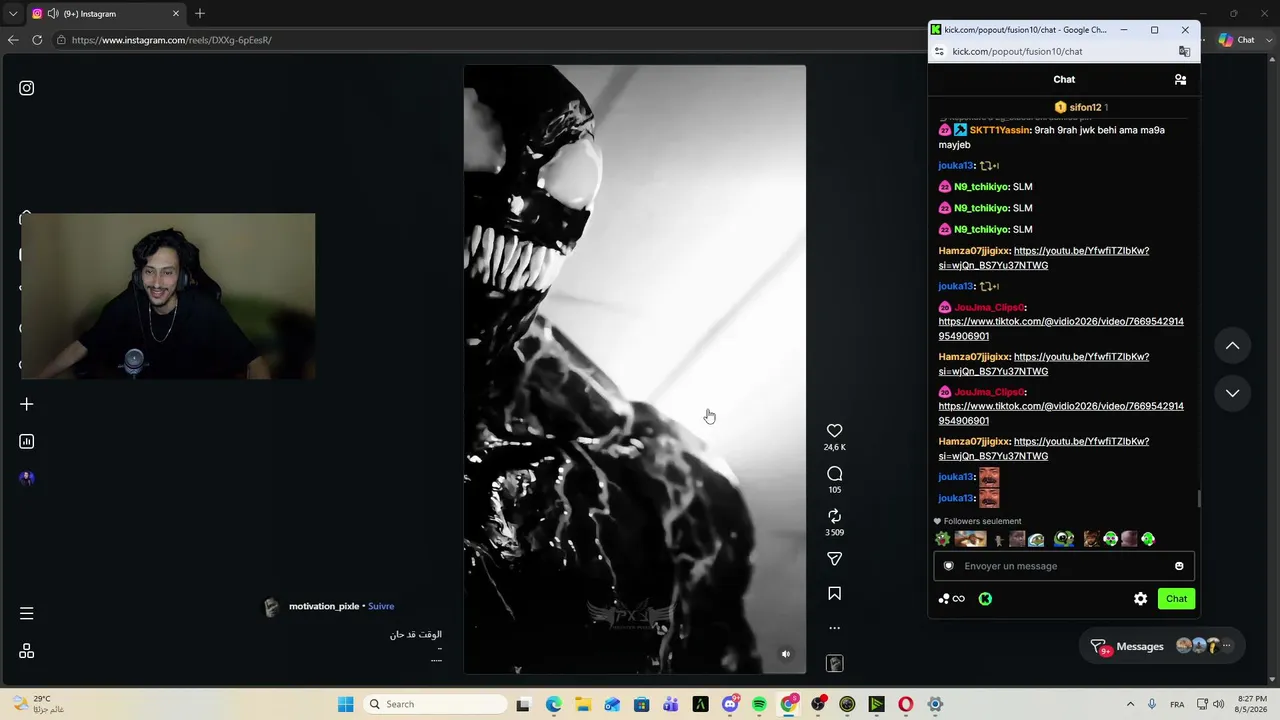Switch keyboard language FRA
Image resolution: width=1280 pixels, height=720 pixels.
tap(1178, 704)
